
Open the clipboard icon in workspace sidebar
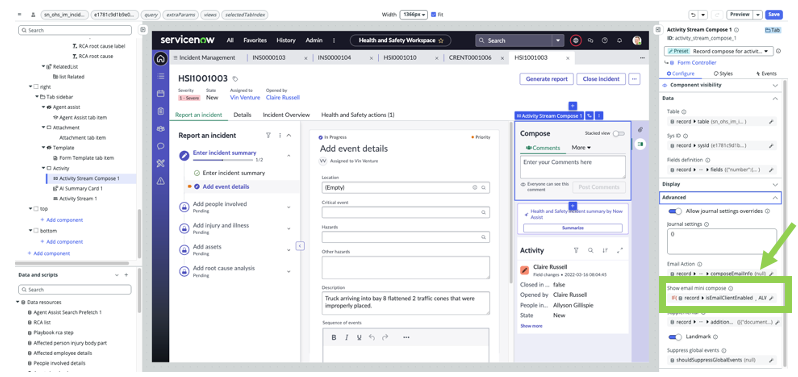click(x=161, y=111)
